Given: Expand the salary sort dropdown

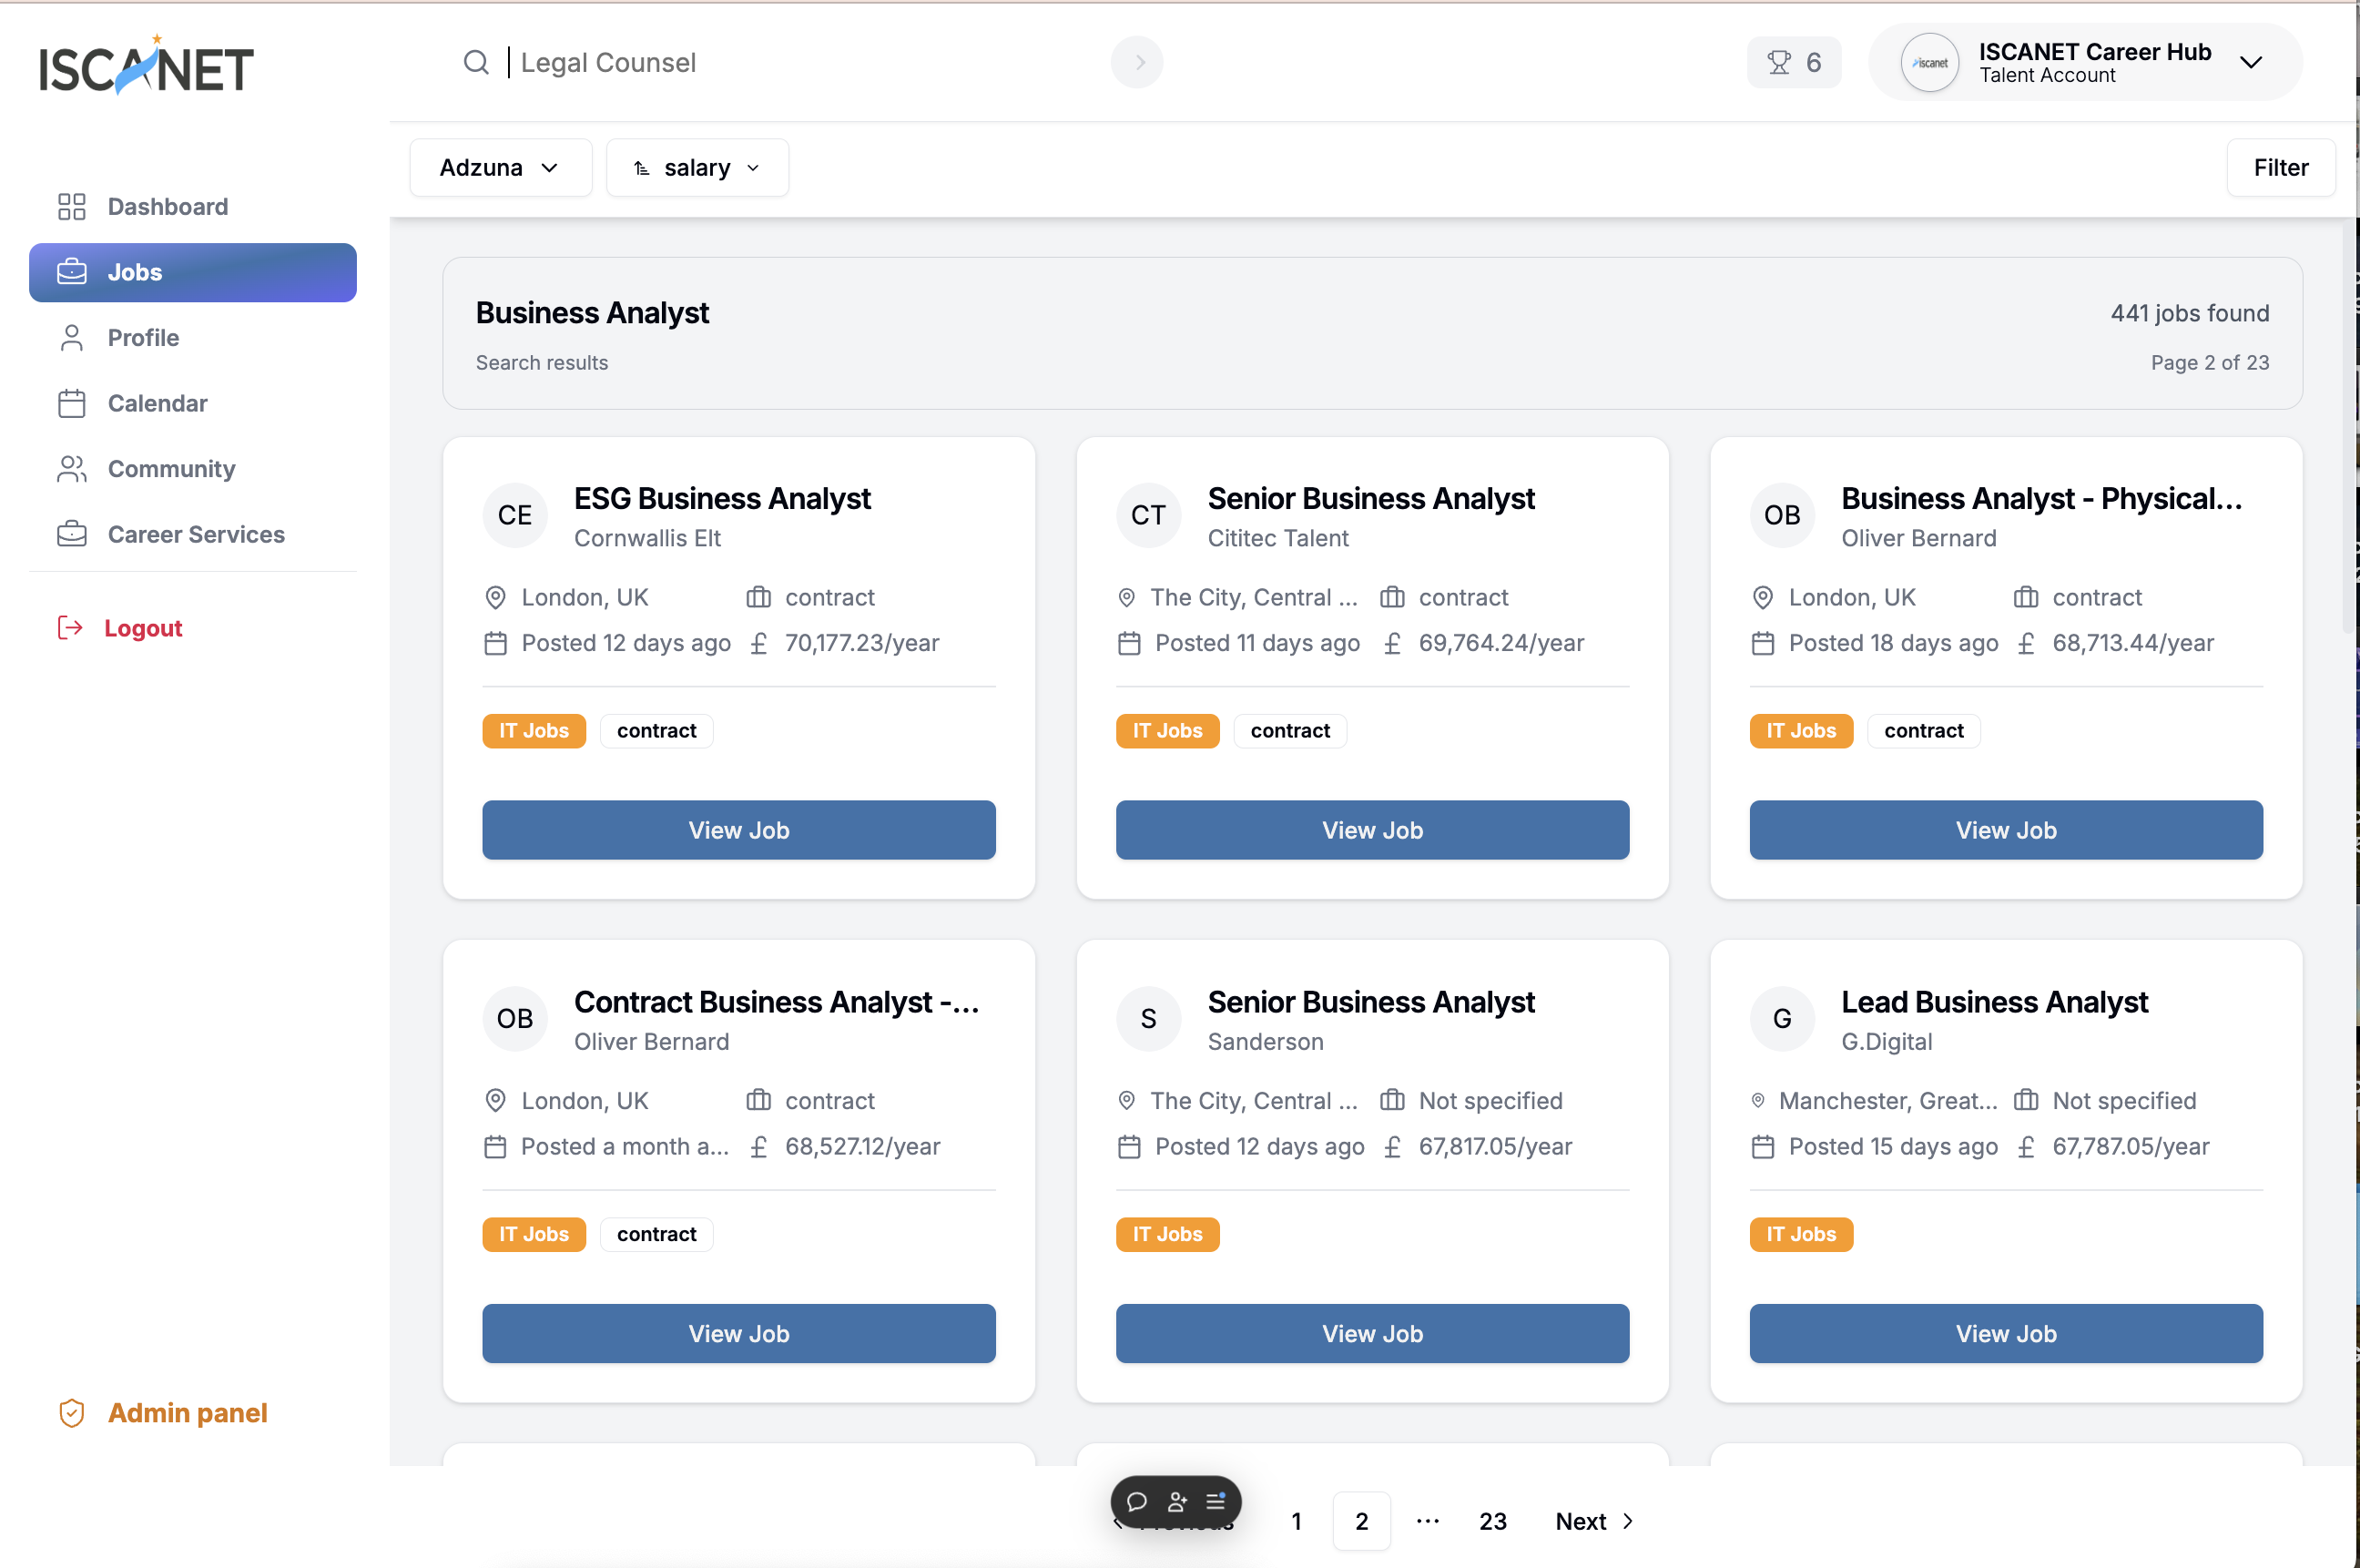Looking at the screenshot, I should tap(697, 168).
